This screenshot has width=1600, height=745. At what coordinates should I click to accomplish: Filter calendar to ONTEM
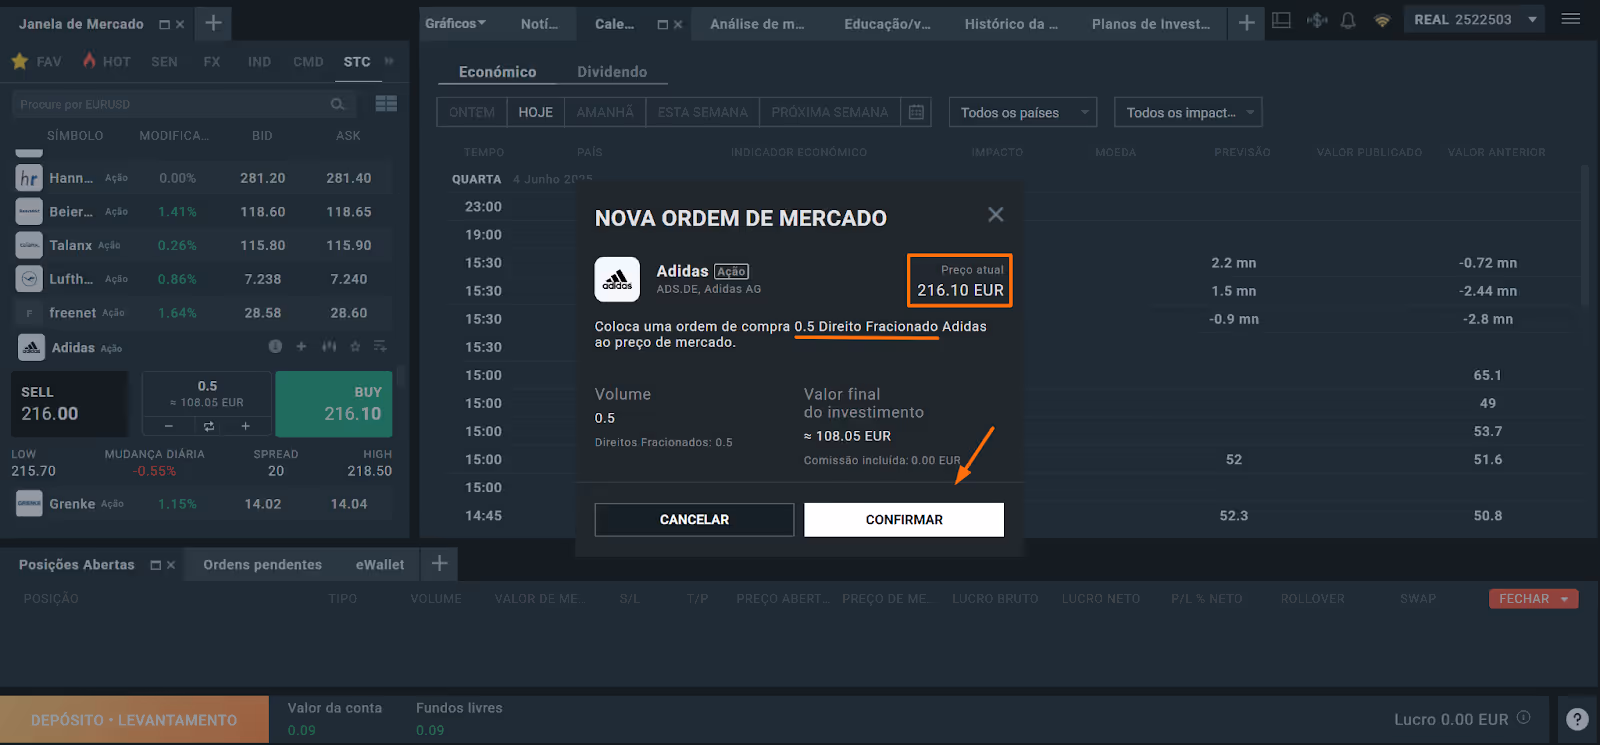coord(472,112)
